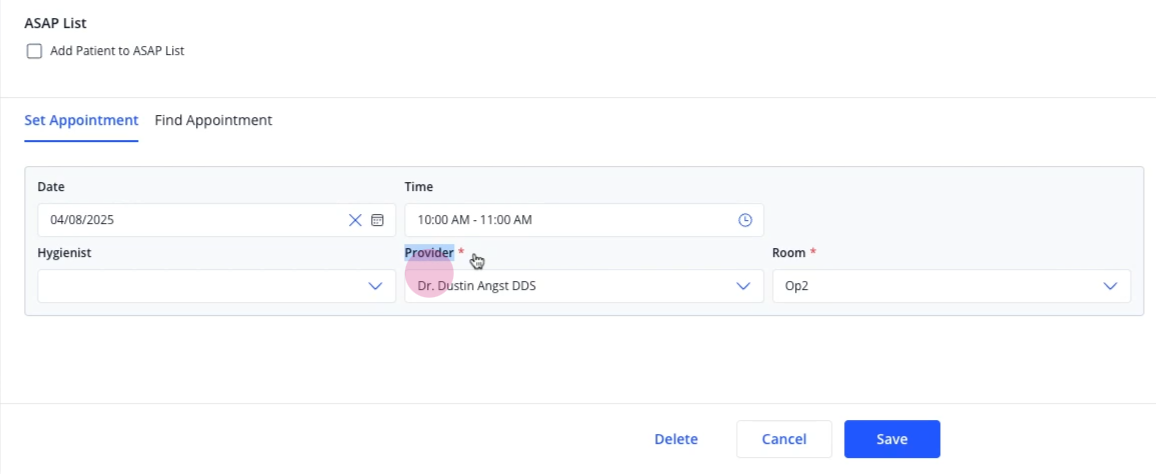Open the Room dropdown showing Op2
This screenshot has height=474, width=1156.
(951, 286)
